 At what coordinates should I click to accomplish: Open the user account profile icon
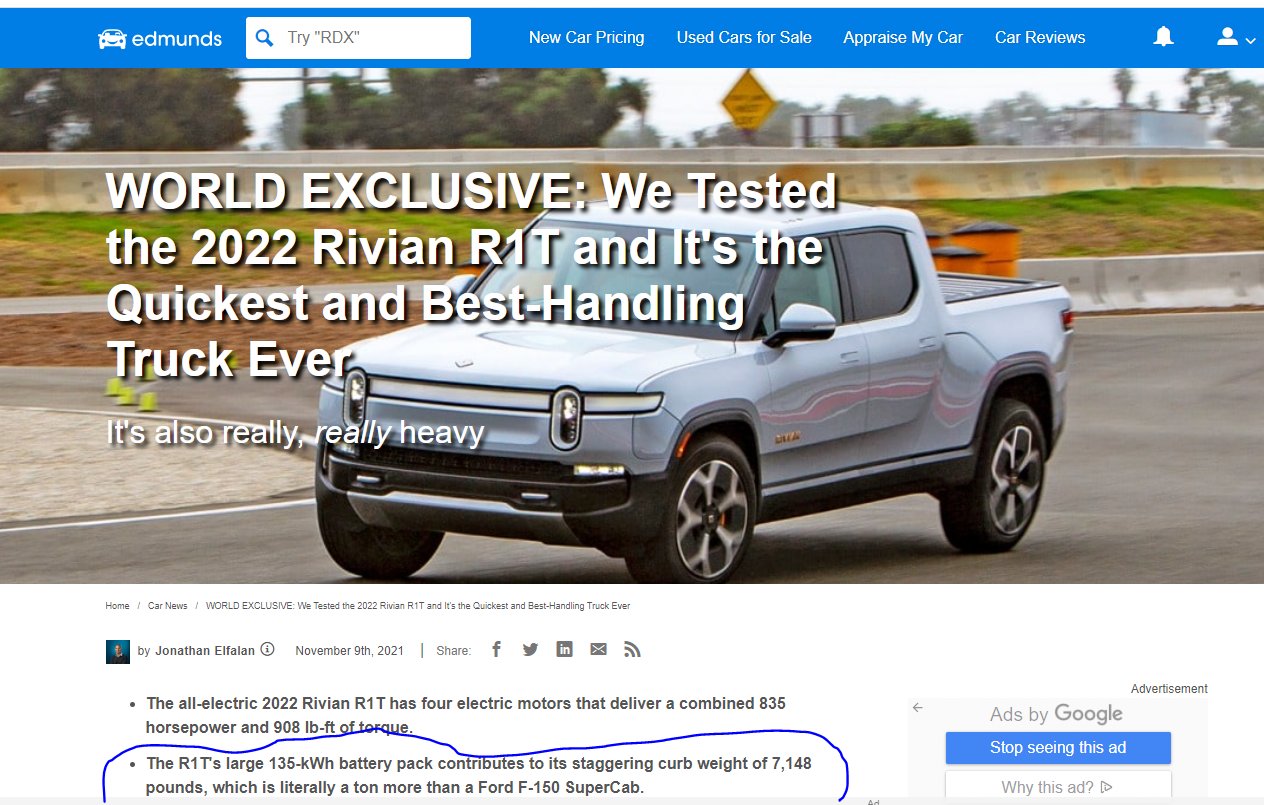[1227, 37]
